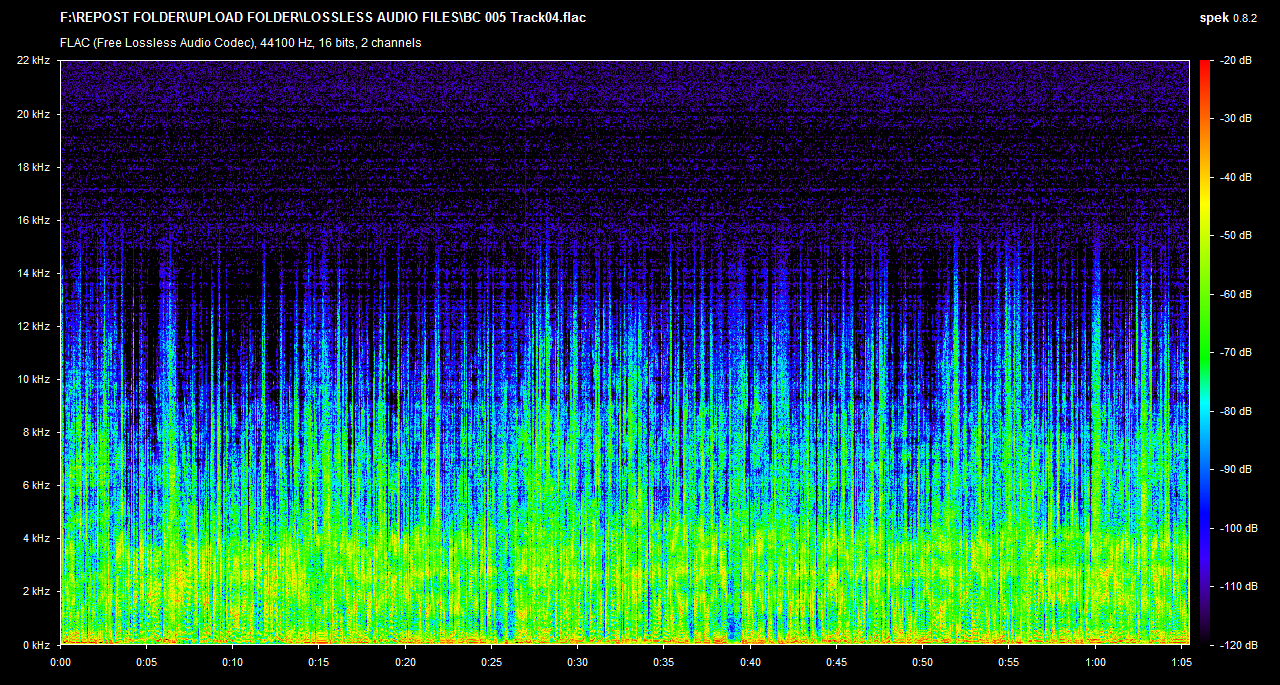Viewport: 1280px width, 685px height.
Task: Click the 10 kHz frequency axis label
Action: coord(32,379)
